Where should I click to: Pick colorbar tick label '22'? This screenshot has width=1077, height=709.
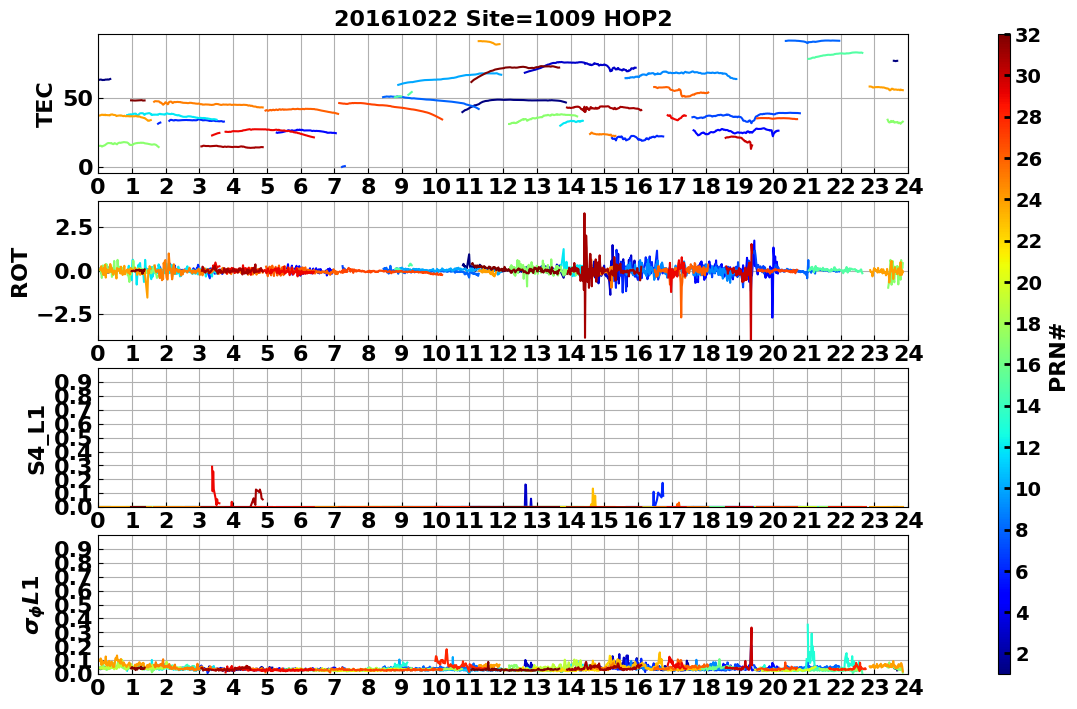click(1028, 241)
